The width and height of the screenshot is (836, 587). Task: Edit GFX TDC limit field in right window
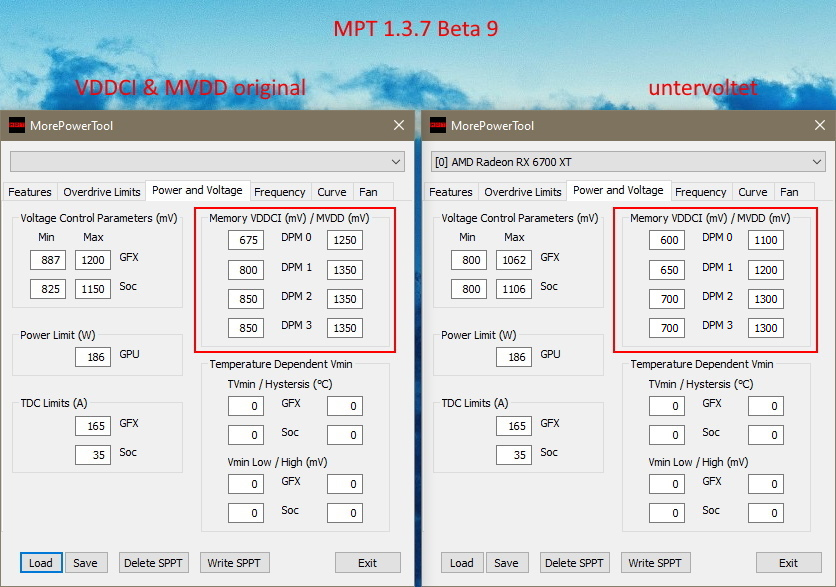pyautogui.click(x=514, y=426)
